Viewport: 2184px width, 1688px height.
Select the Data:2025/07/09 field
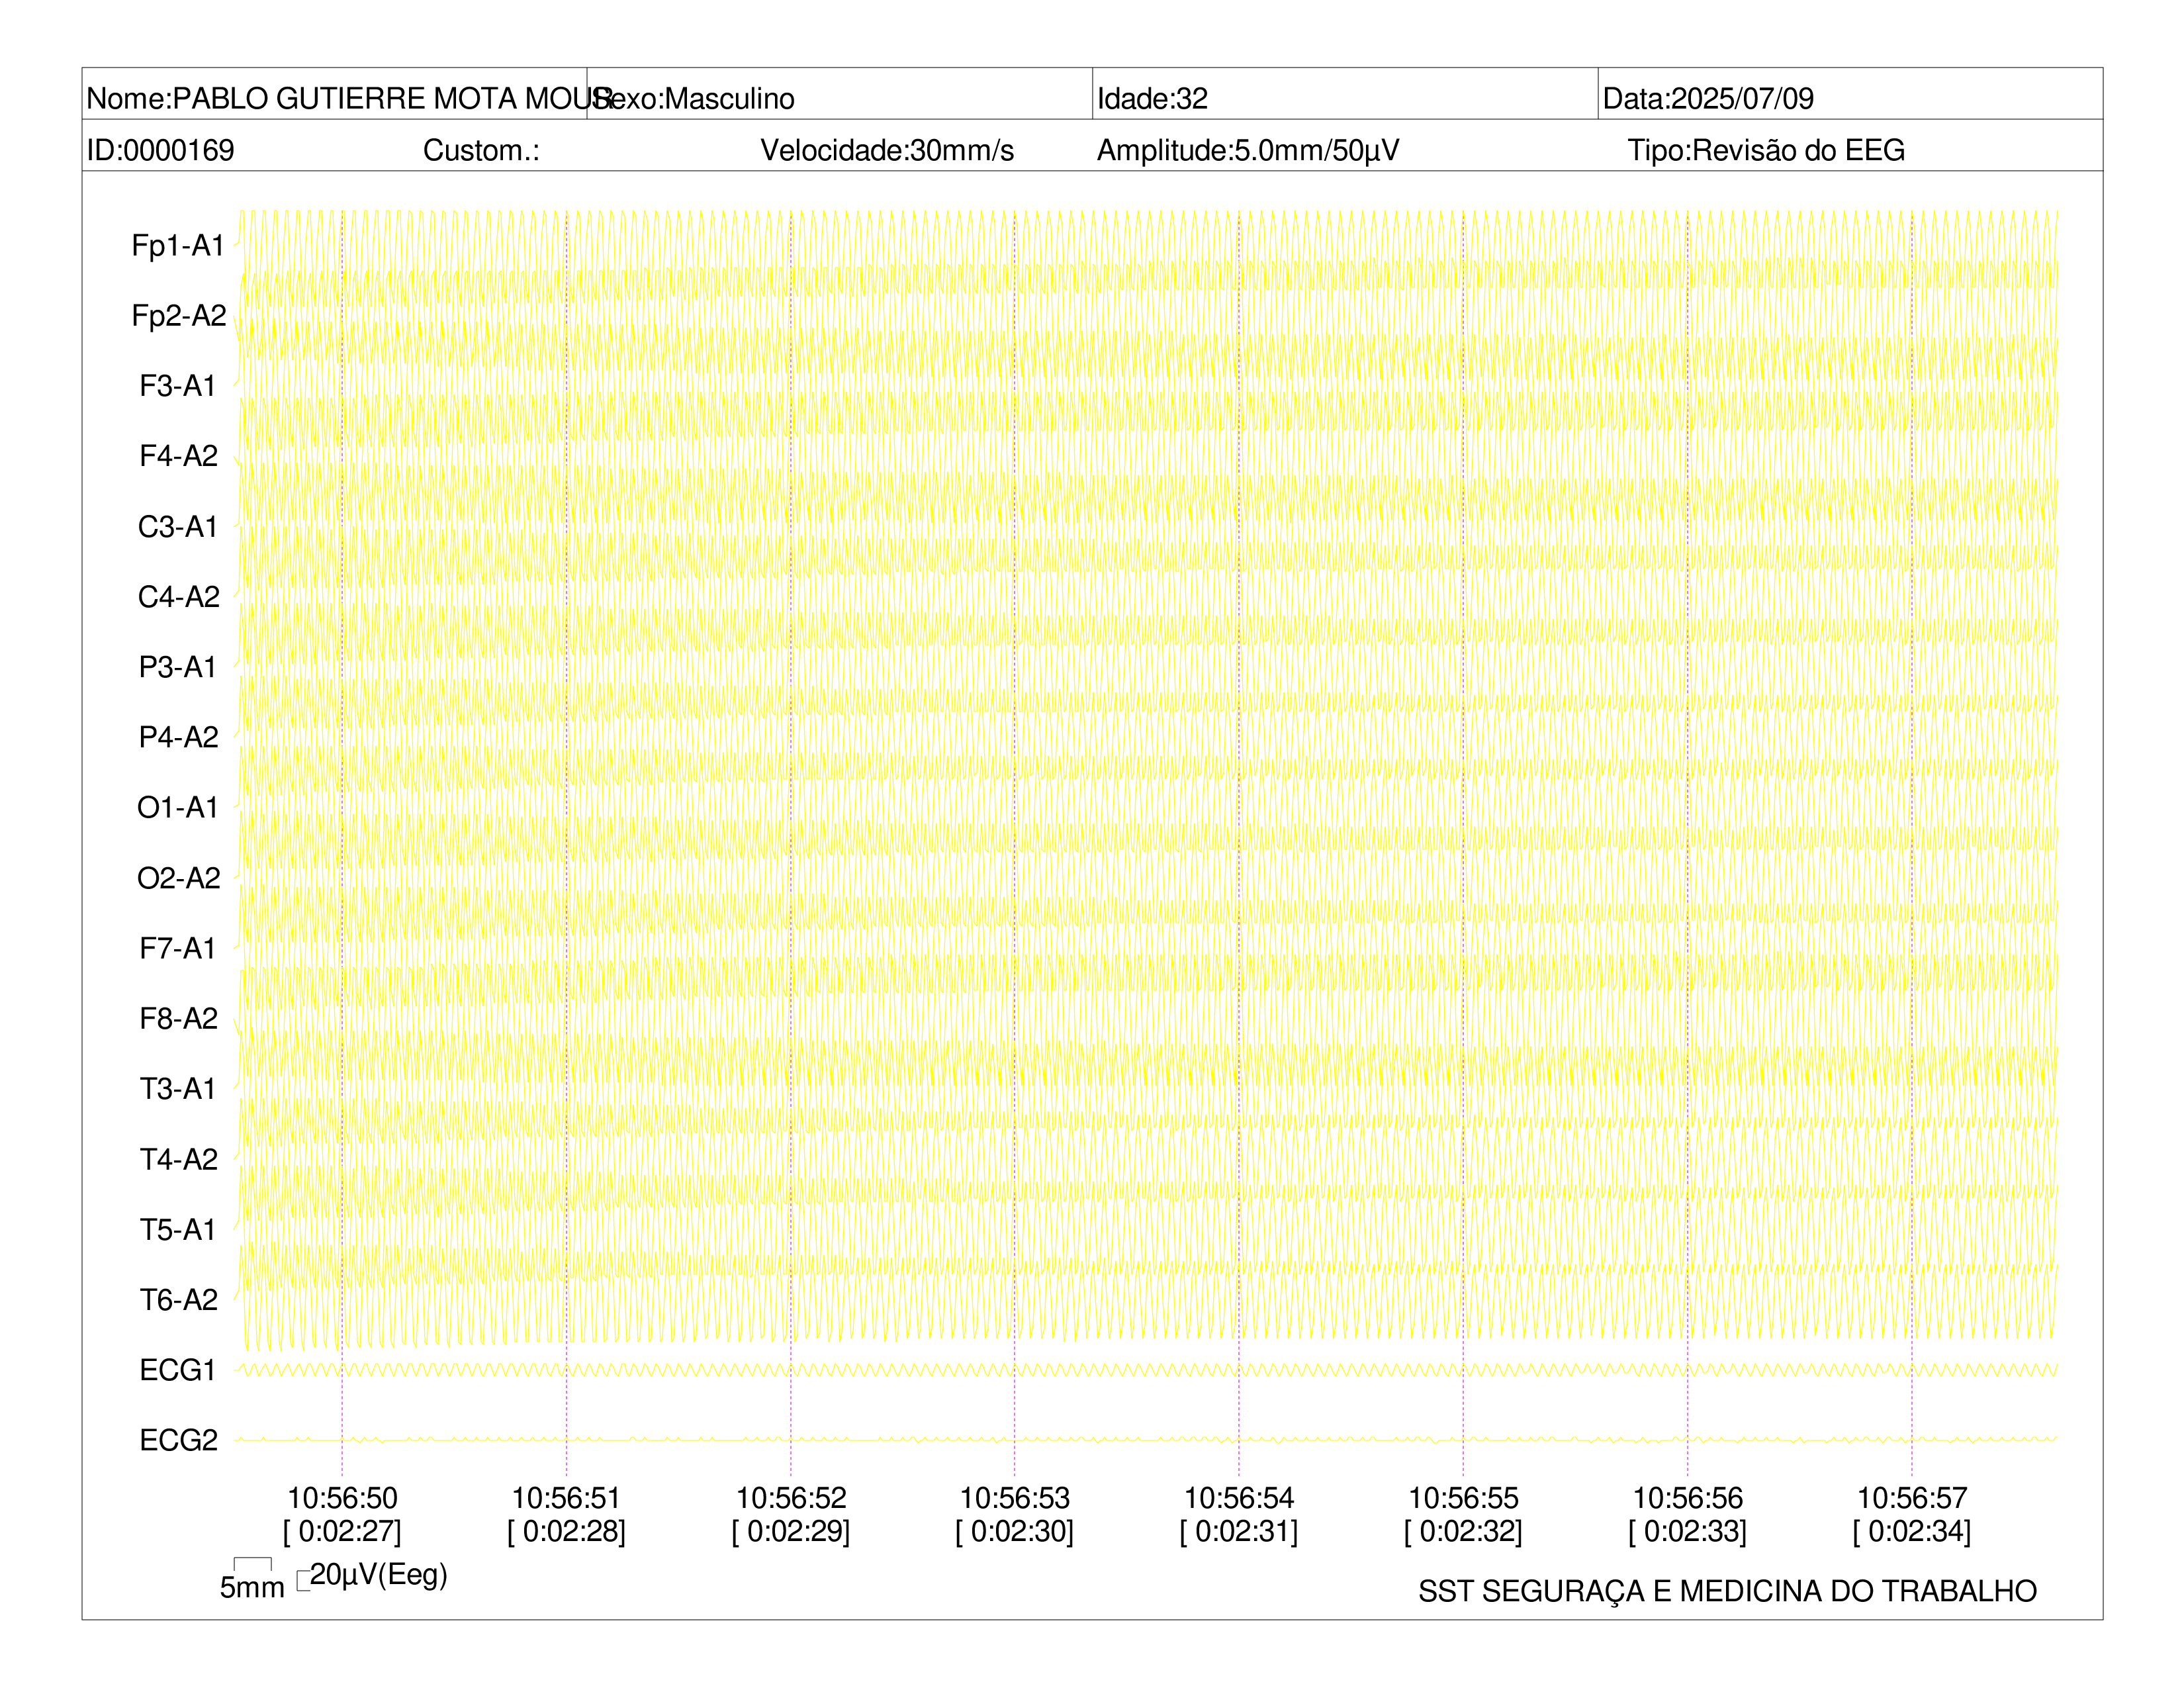pyautogui.click(x=1707, y=98)
